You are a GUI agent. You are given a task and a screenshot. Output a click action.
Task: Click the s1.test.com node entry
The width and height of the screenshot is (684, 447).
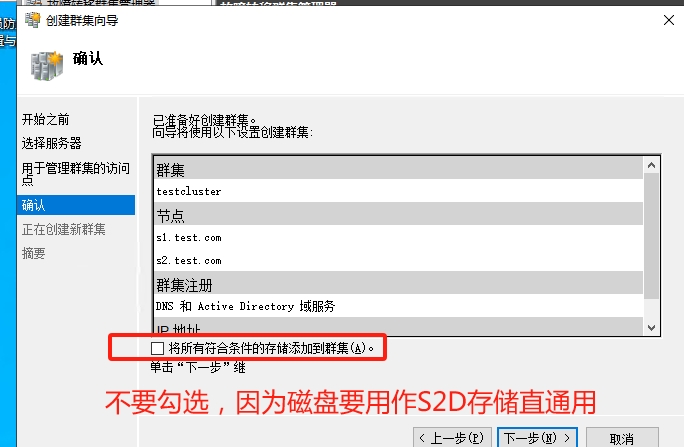coord(399,237)
